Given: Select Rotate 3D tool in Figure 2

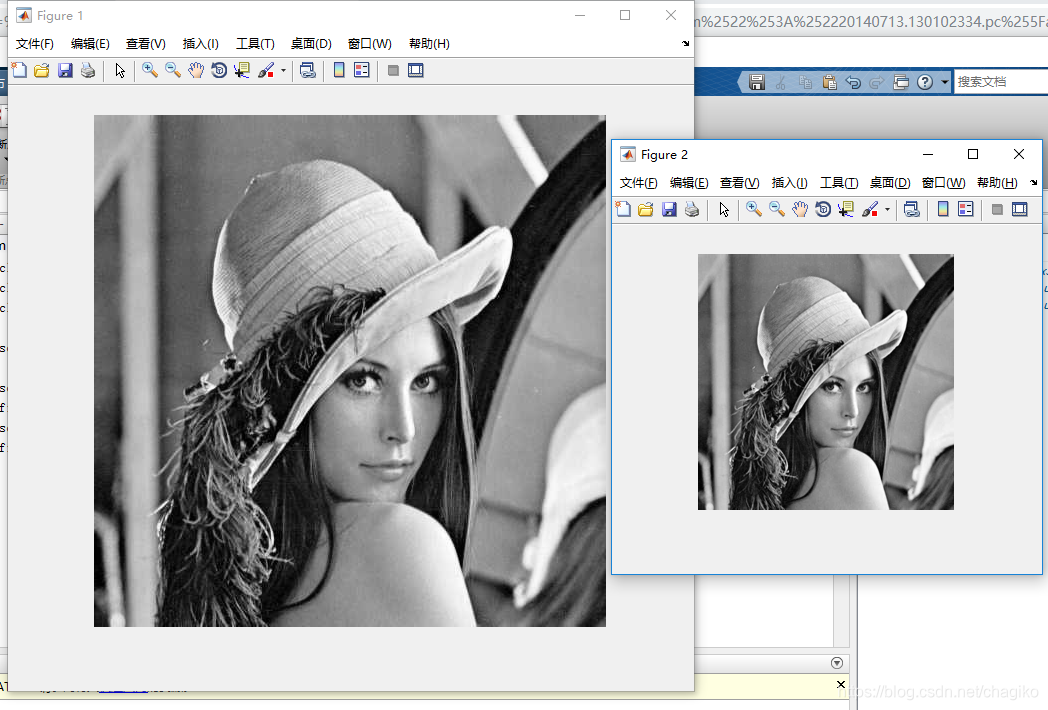Looking at the screenshot, I should click(x=823, y=209).
